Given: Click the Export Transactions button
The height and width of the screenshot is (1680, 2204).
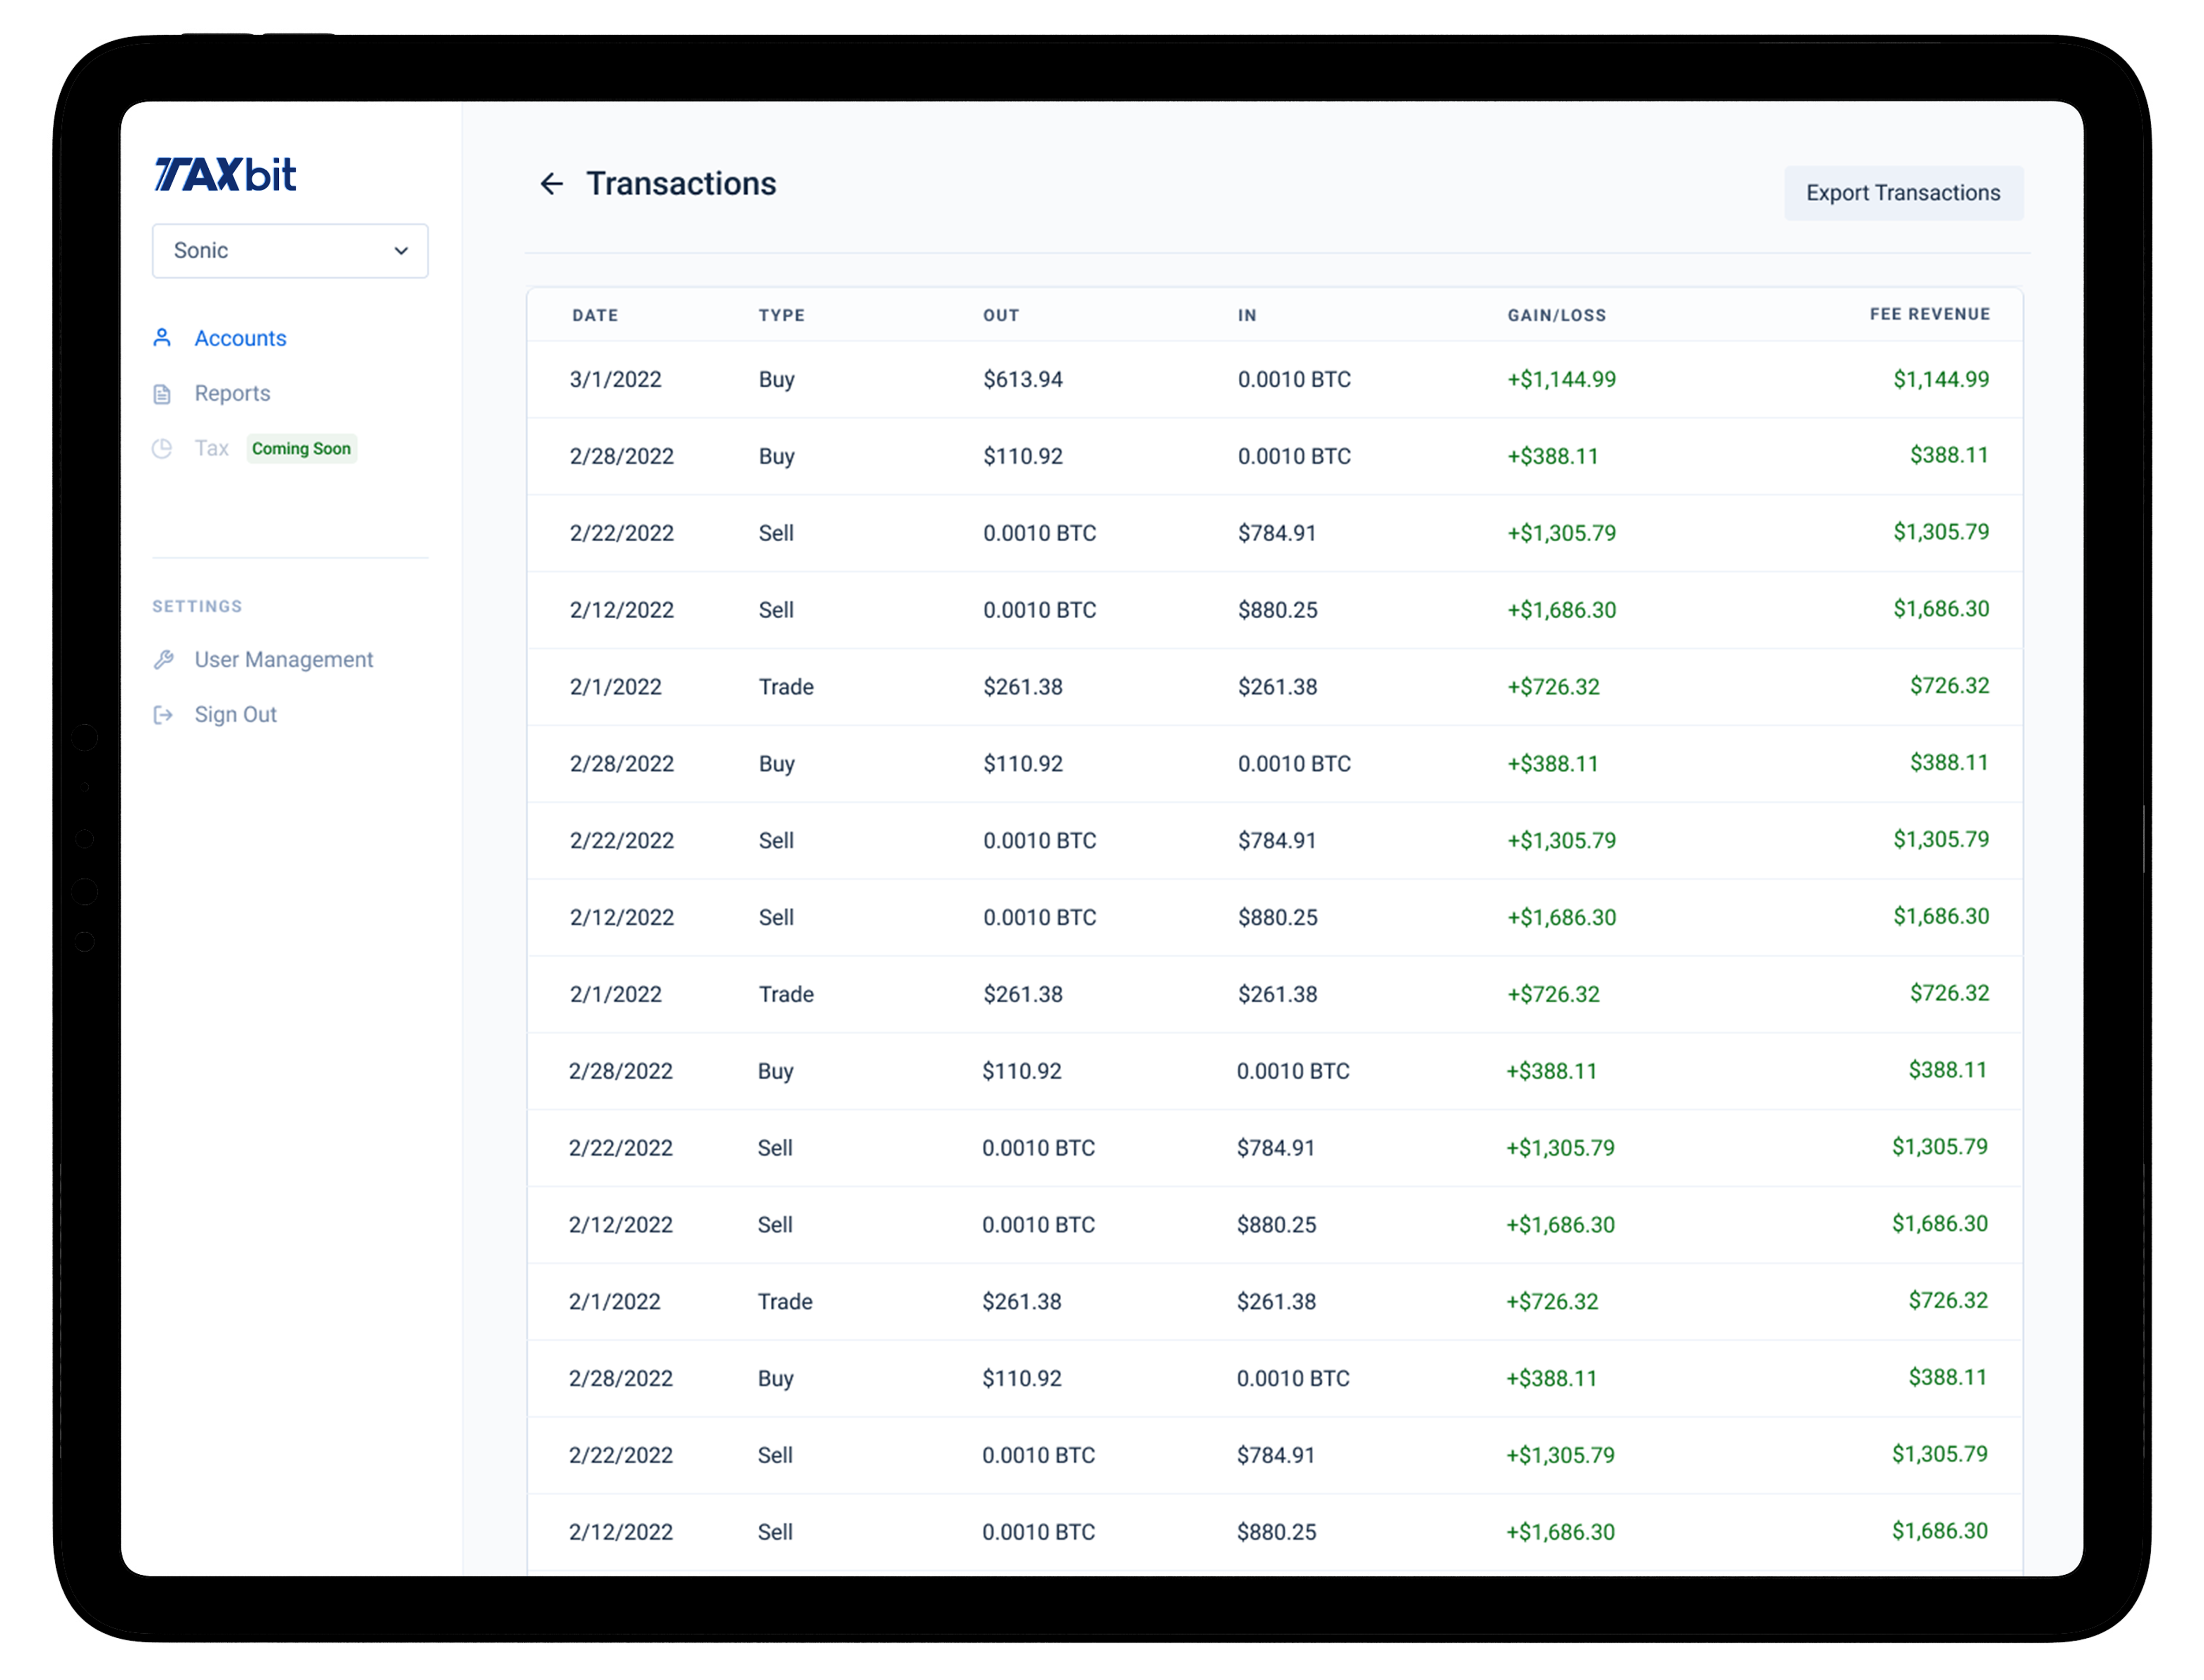Looking at the screenshot, I should click(x=1903, y=193).
